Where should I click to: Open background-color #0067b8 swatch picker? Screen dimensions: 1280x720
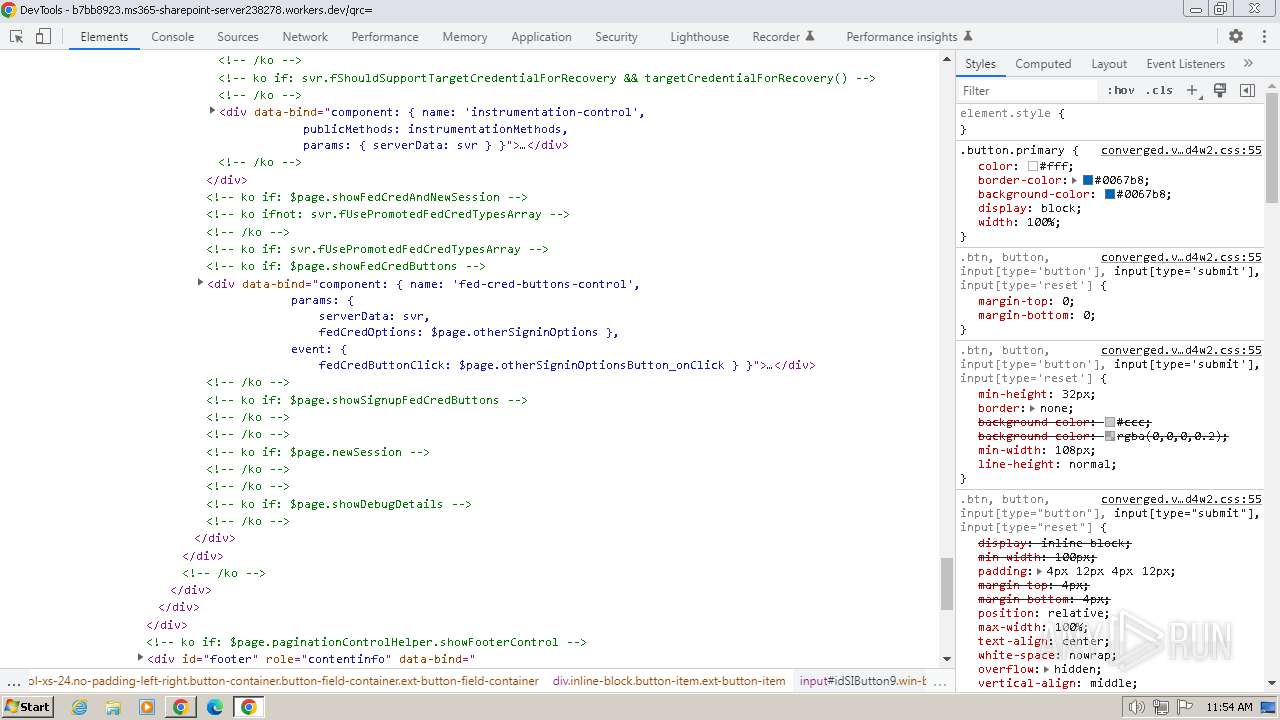coord(1110,195)
